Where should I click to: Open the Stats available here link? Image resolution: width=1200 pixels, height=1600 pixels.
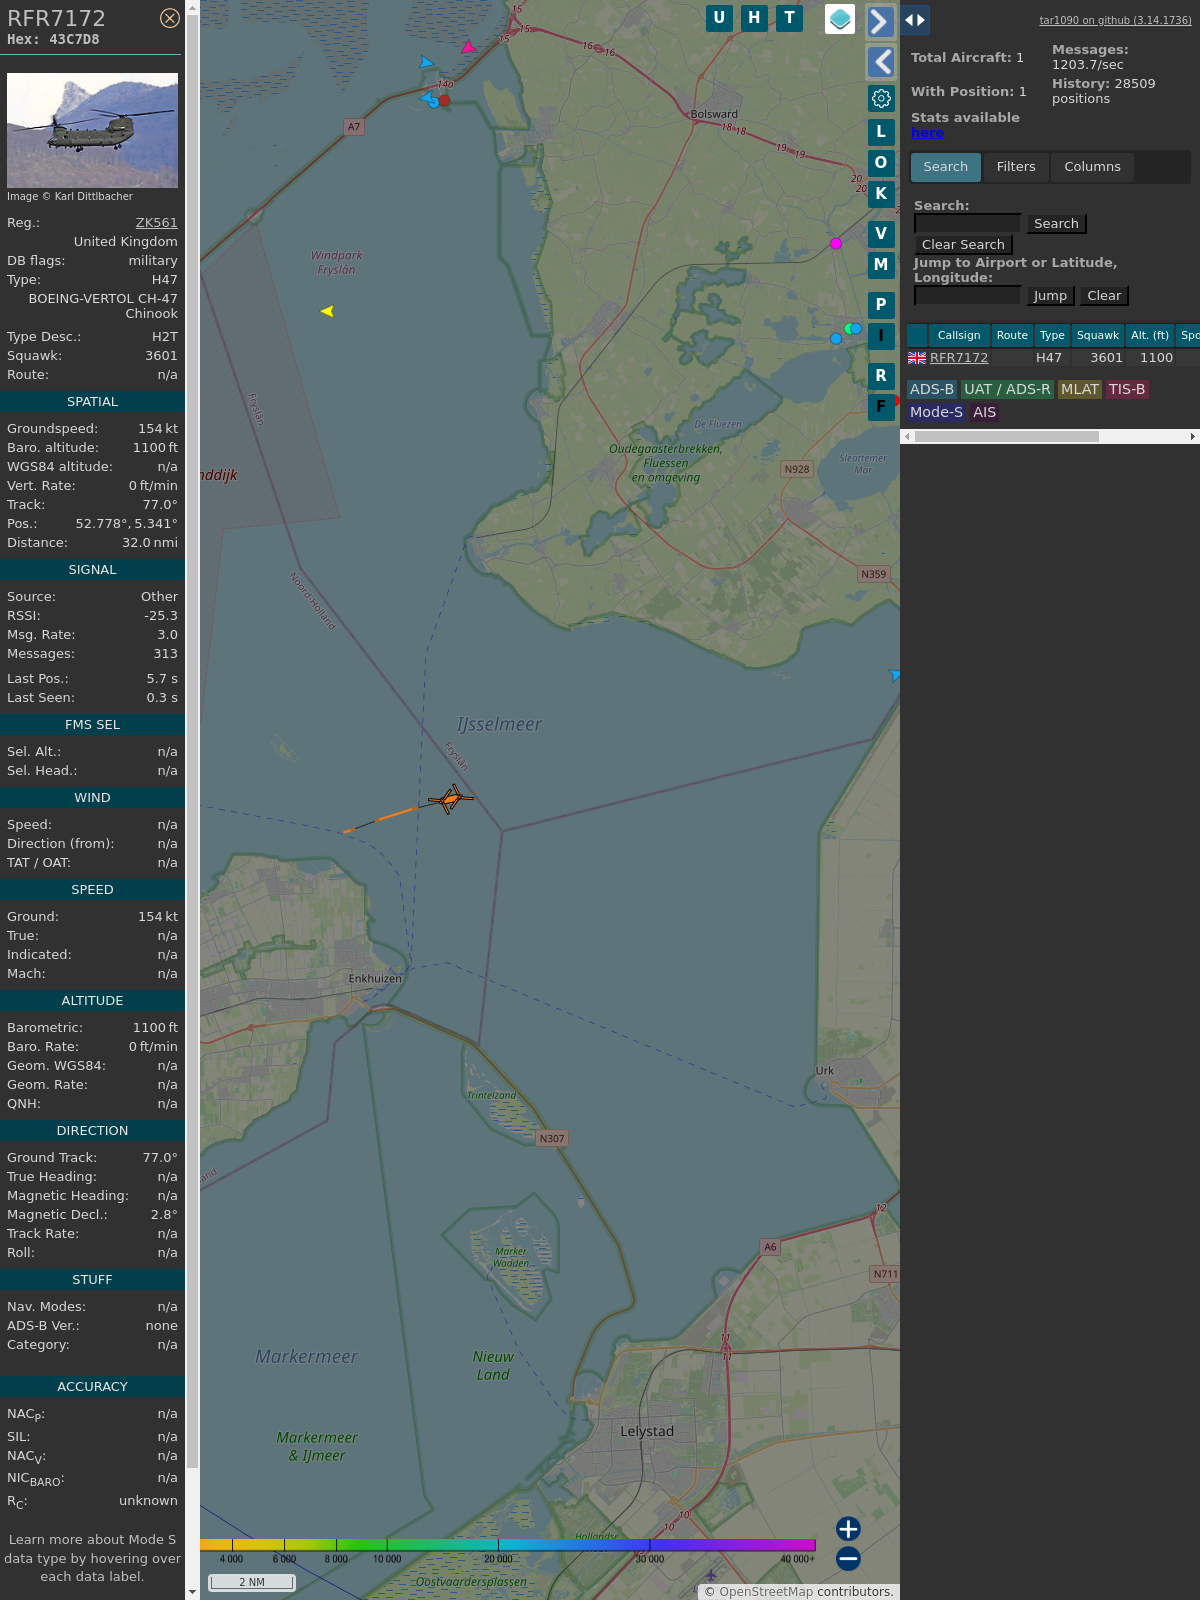point(927,133)
